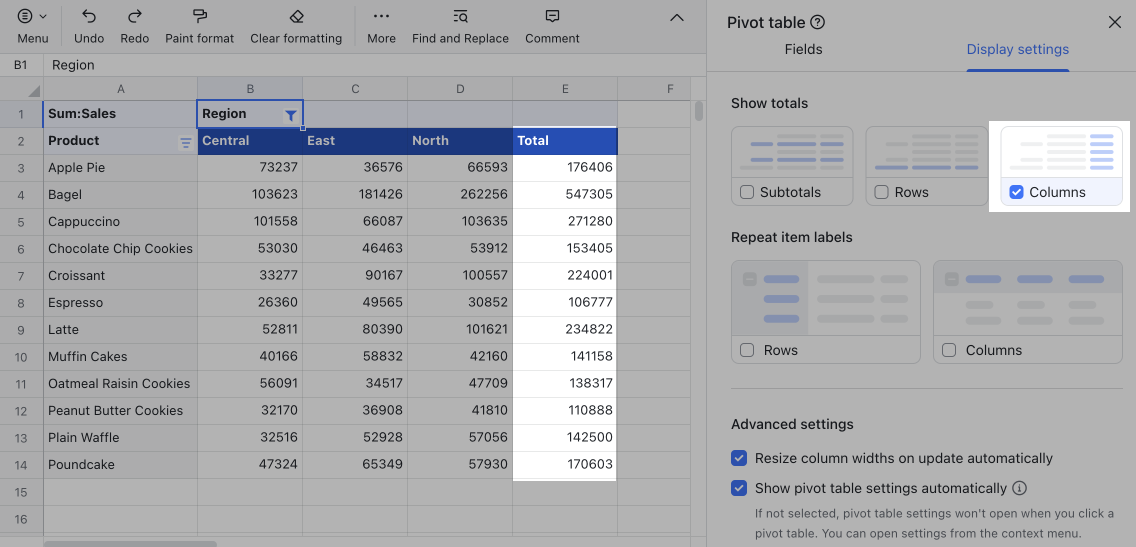Collapse the toolbar with the chevron

pos(677,18)
